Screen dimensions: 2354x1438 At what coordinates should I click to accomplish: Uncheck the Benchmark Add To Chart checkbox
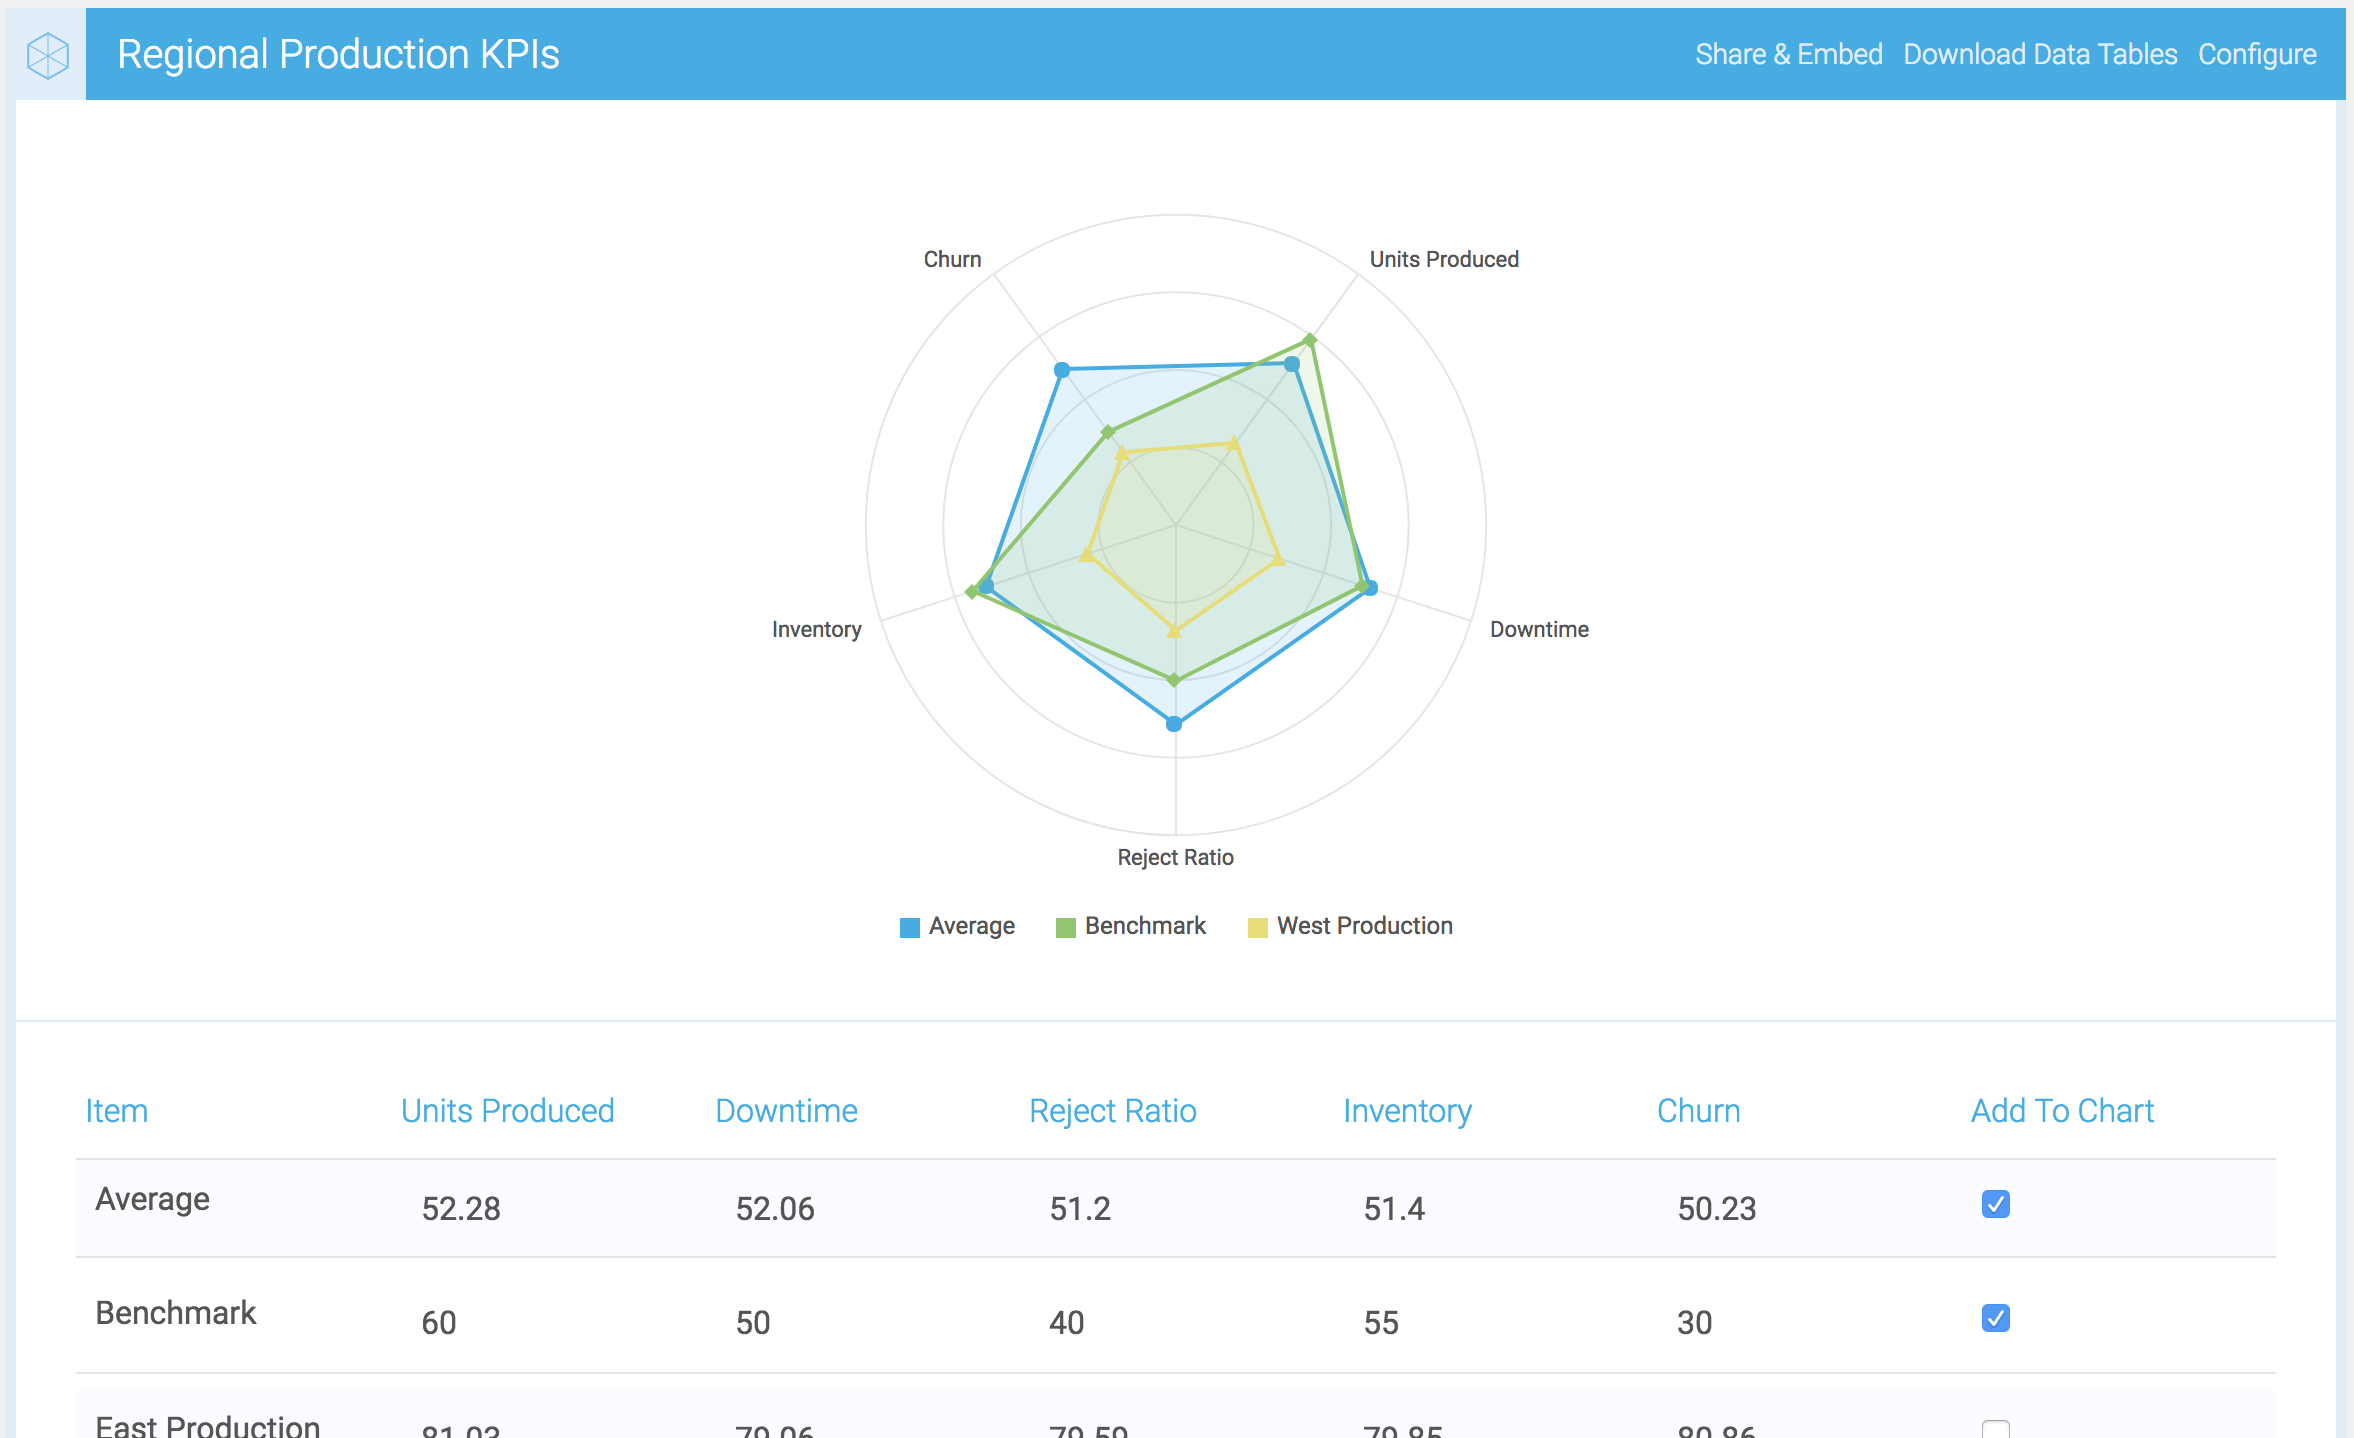click(x=1995, y=1318)
